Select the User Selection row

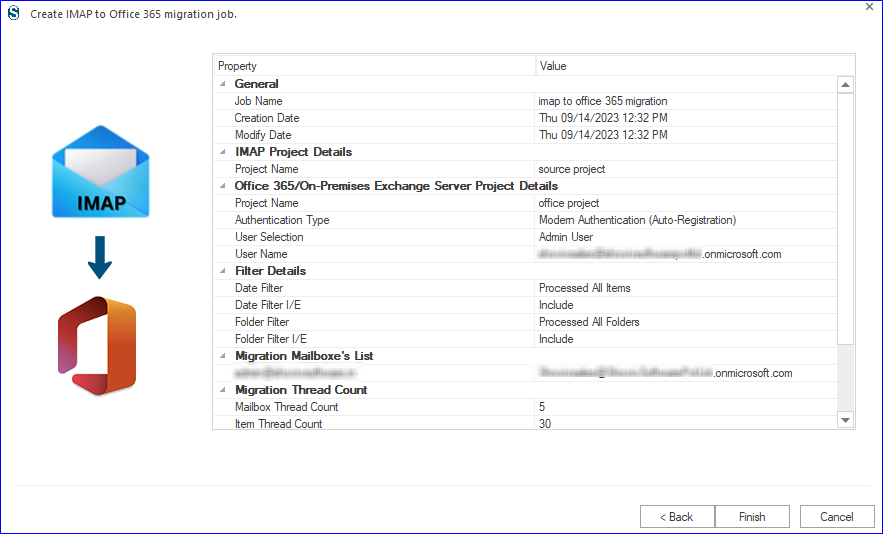526,237
